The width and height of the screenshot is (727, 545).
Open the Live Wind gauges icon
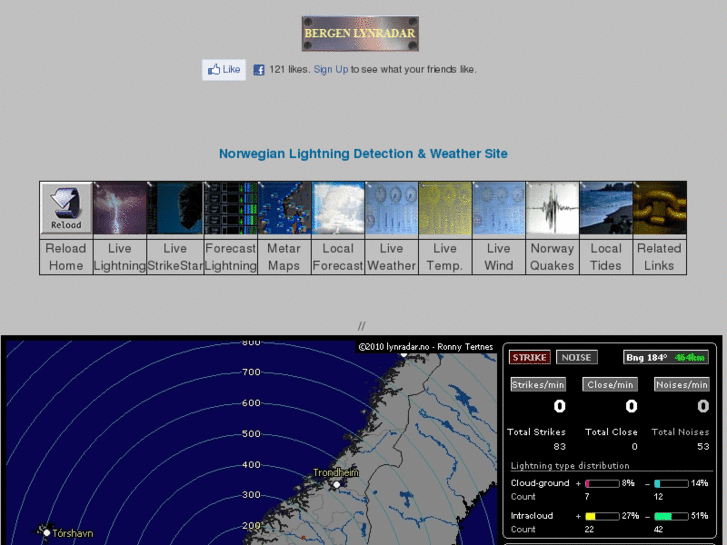point(499,208)
